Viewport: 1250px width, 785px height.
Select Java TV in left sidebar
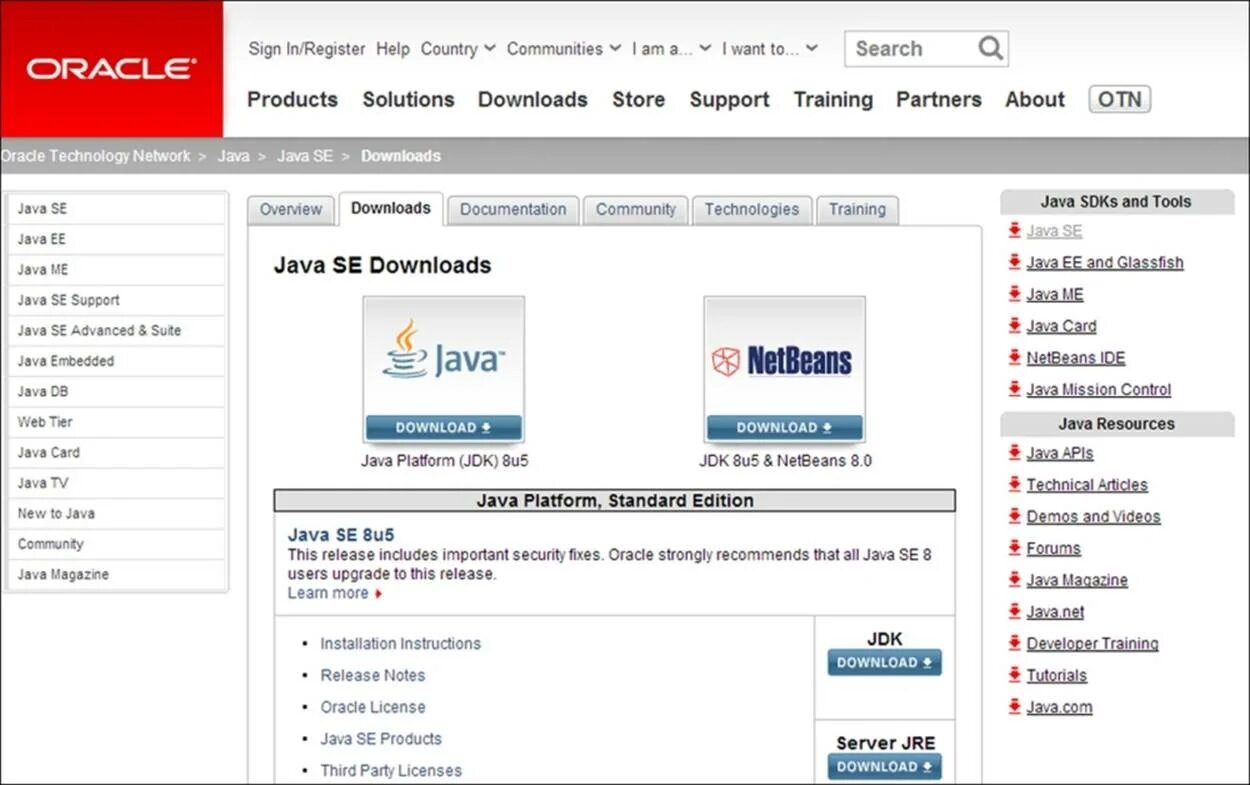point(116,483)
